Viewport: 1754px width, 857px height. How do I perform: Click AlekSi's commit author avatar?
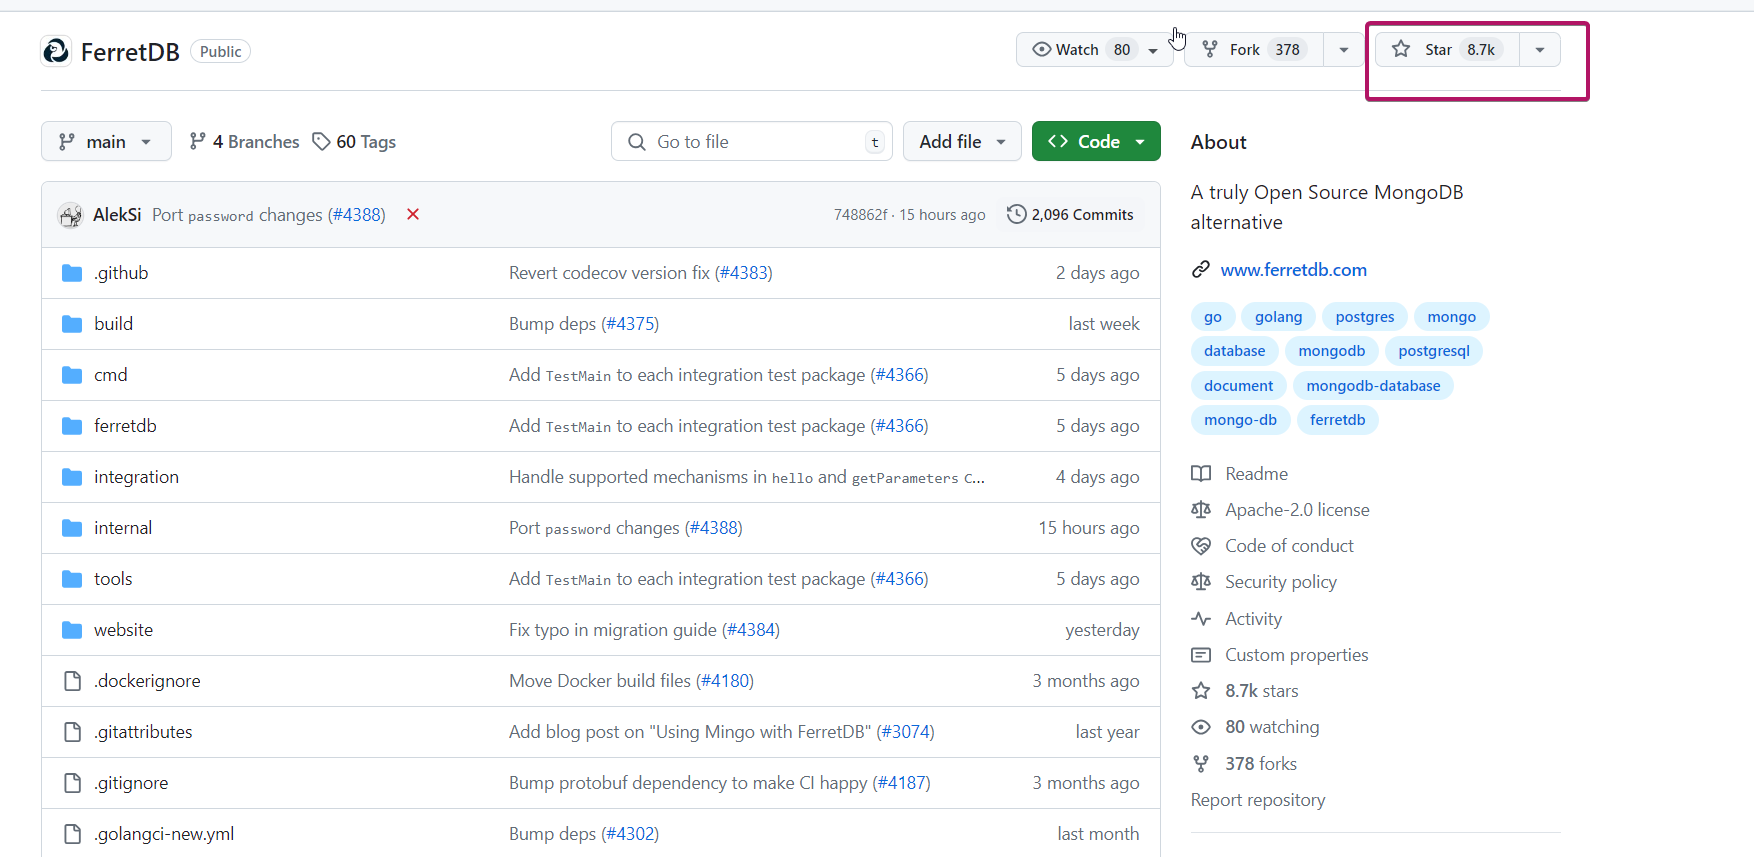(x=70, y=215)
